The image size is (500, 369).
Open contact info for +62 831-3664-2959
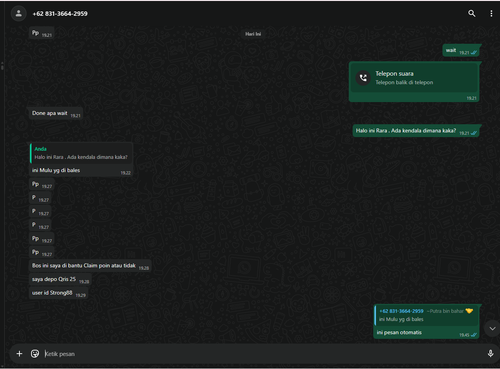coord(60,14)
